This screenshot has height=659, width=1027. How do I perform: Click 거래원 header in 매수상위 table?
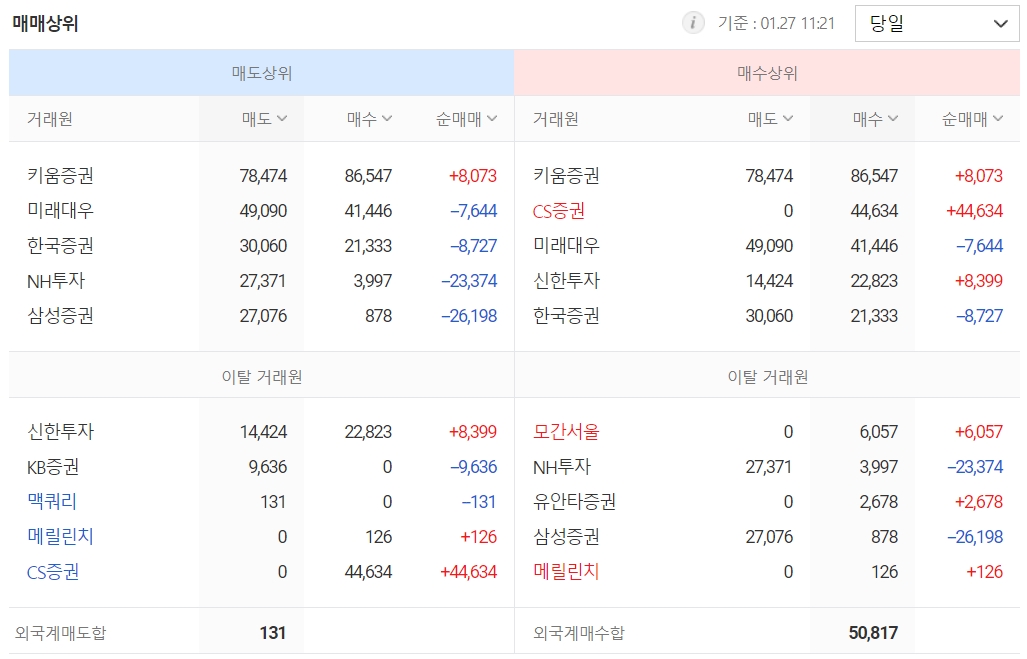point(555,119)
